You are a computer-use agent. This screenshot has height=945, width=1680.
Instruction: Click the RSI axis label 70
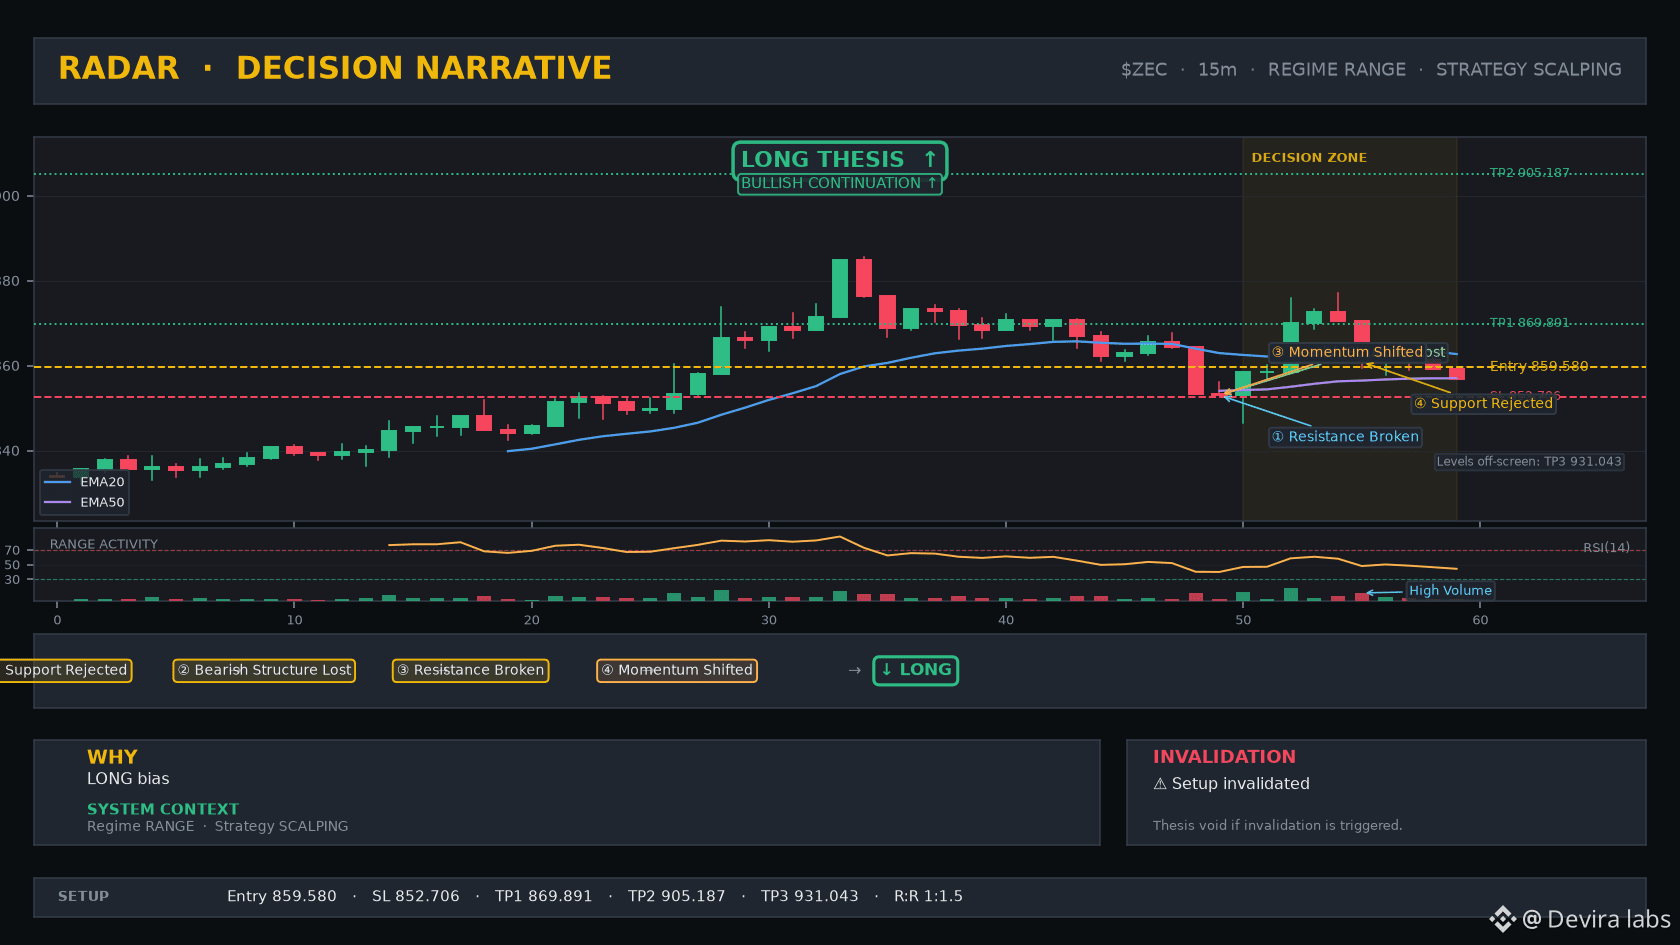[x=12, y=551]
